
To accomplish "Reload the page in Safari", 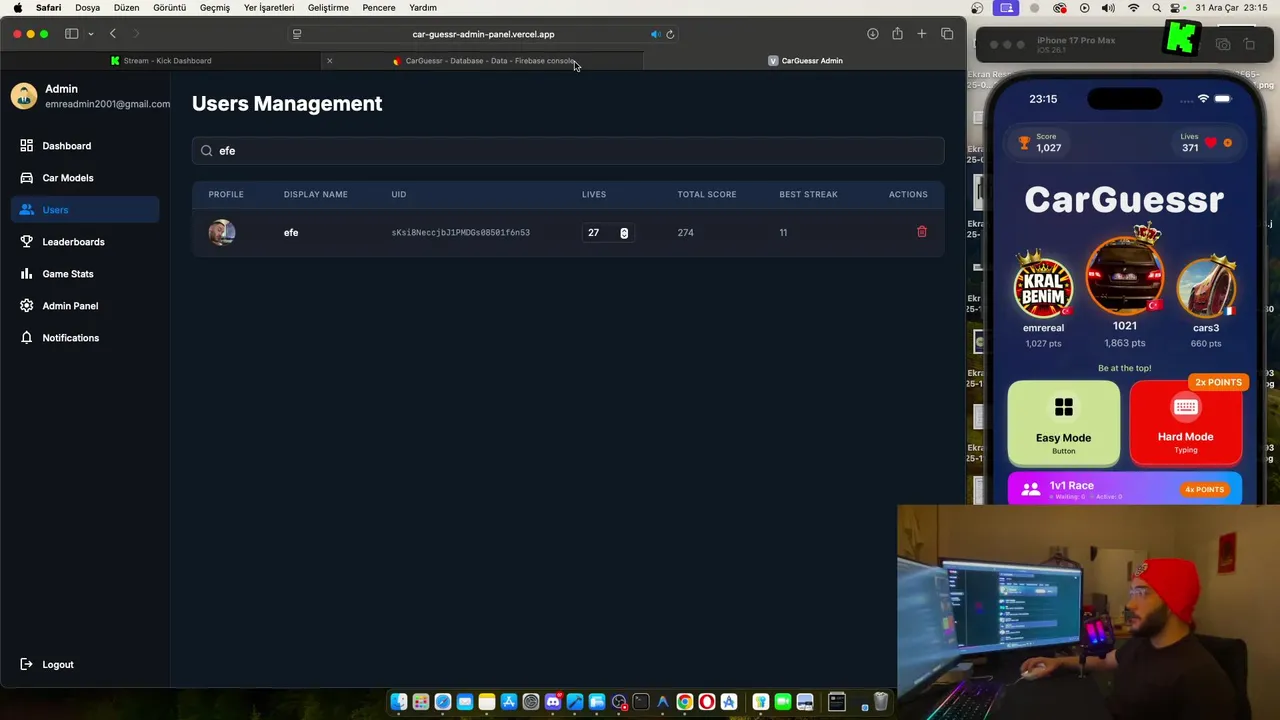I will click(x=670, y=34).
